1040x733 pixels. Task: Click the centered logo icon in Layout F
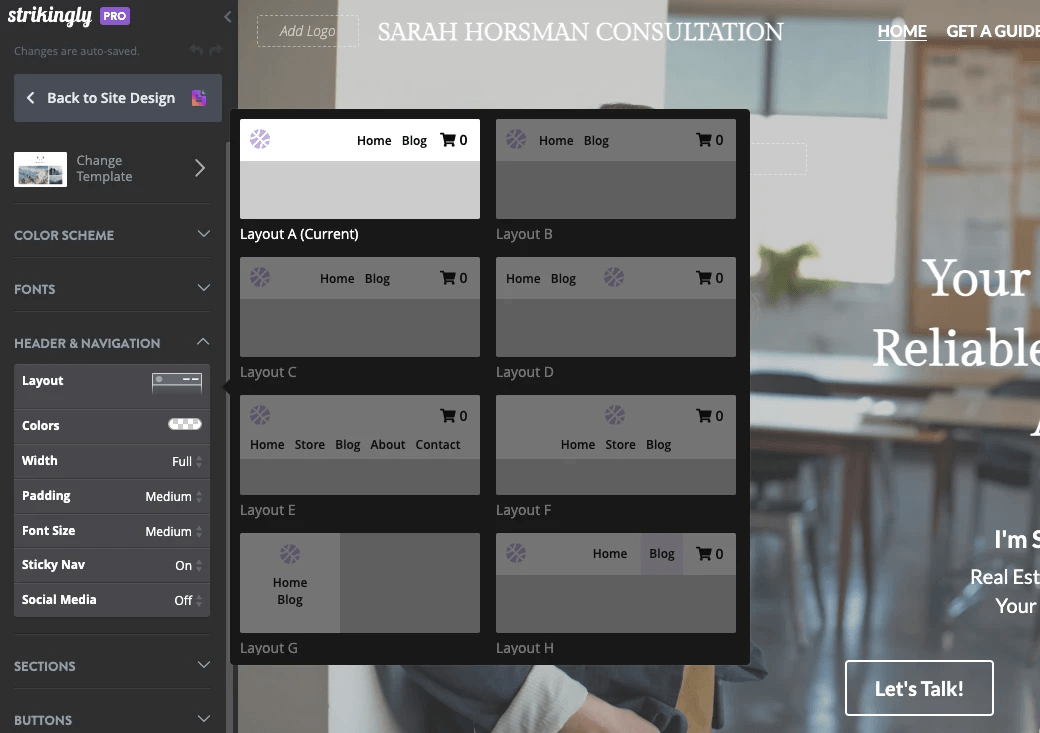615,415
